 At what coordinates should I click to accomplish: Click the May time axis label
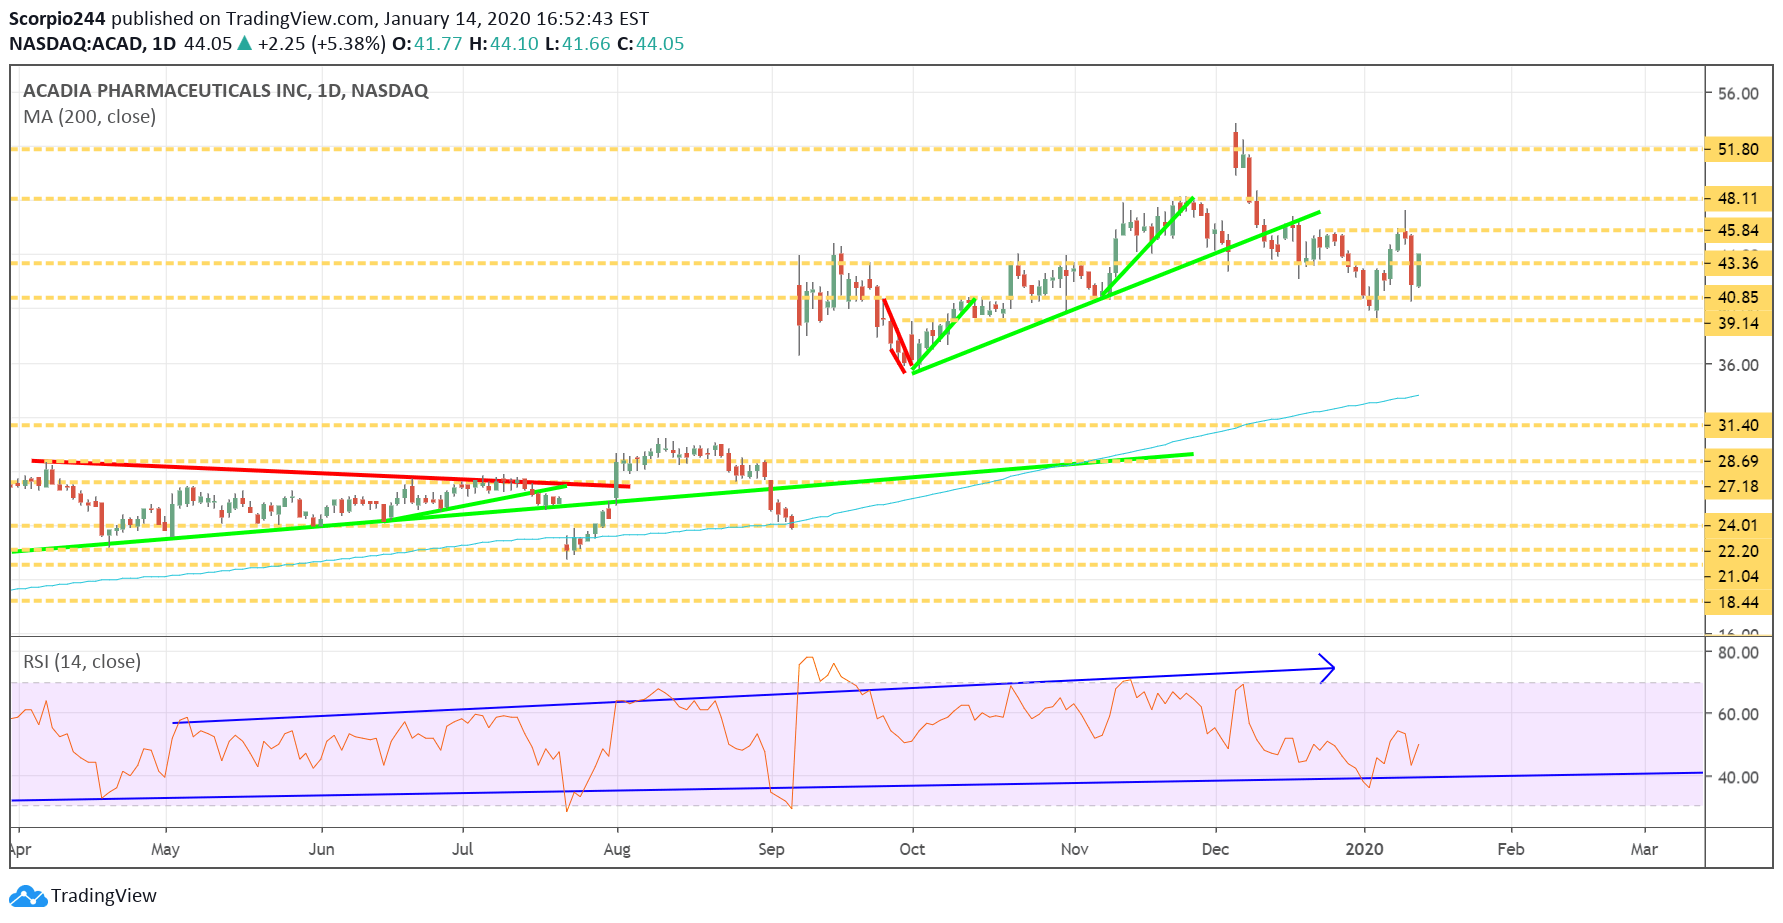(165, 849)
